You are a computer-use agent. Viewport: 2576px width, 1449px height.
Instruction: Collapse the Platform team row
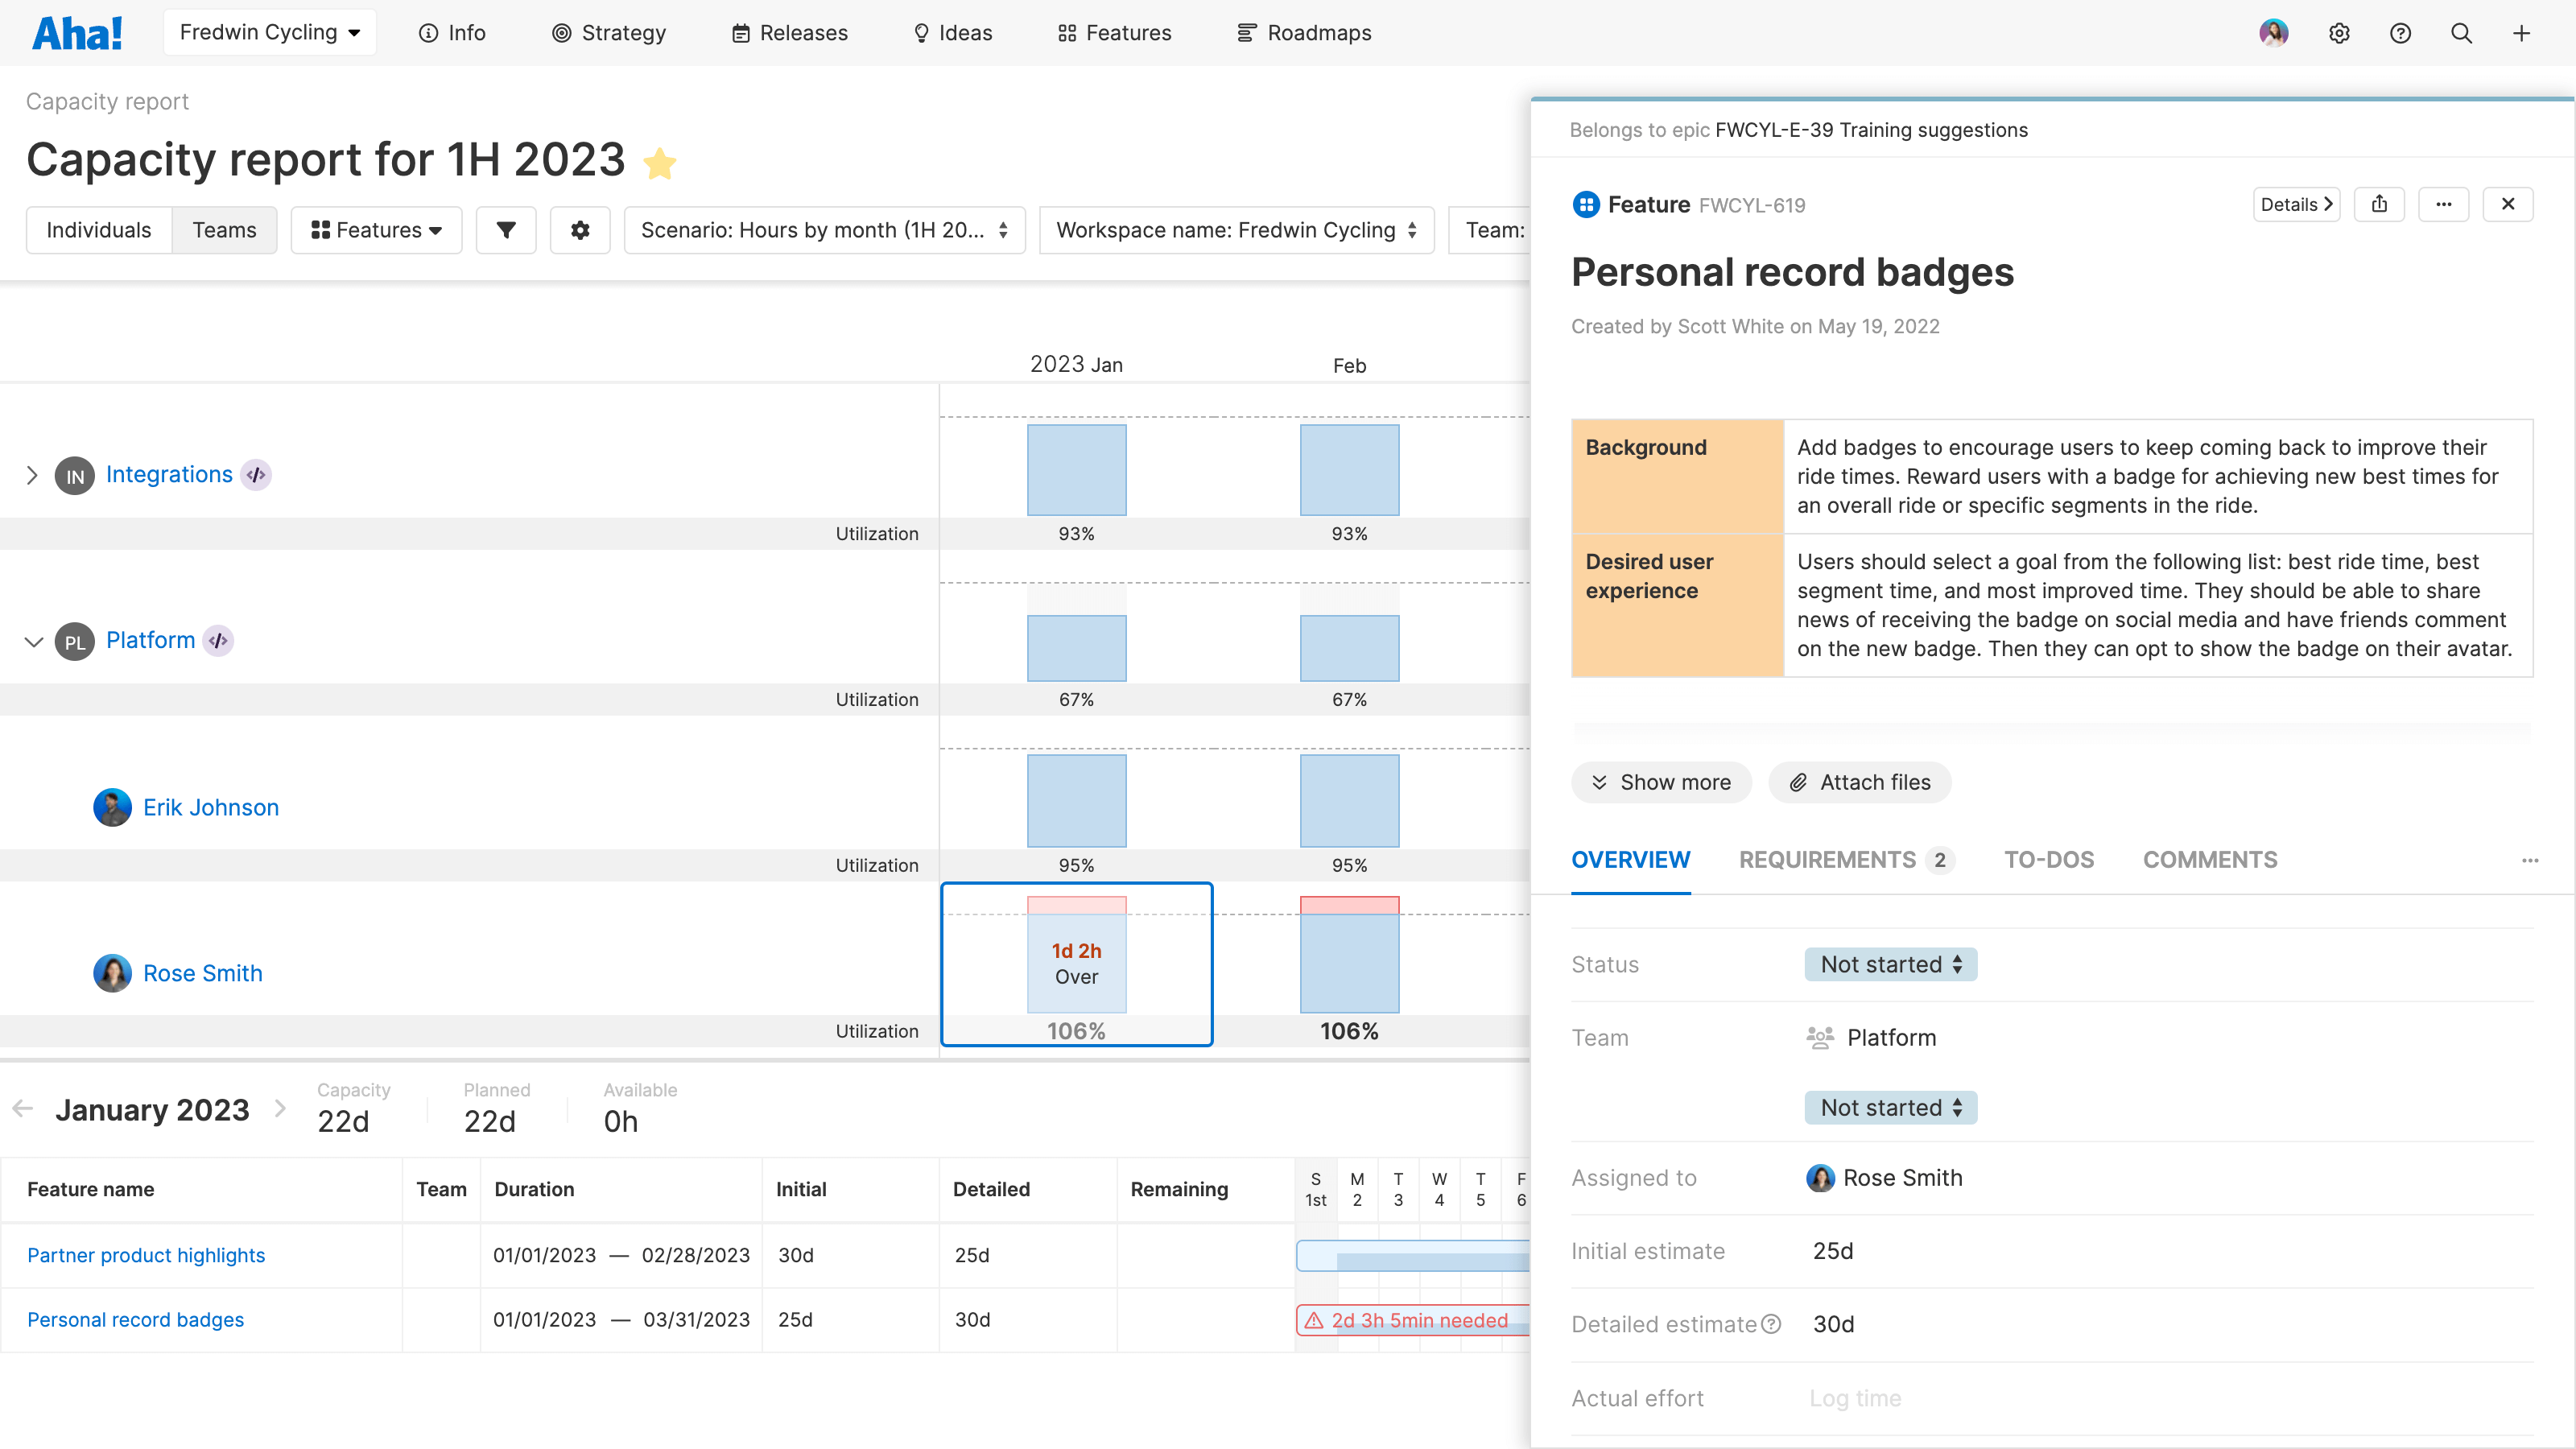33,641
